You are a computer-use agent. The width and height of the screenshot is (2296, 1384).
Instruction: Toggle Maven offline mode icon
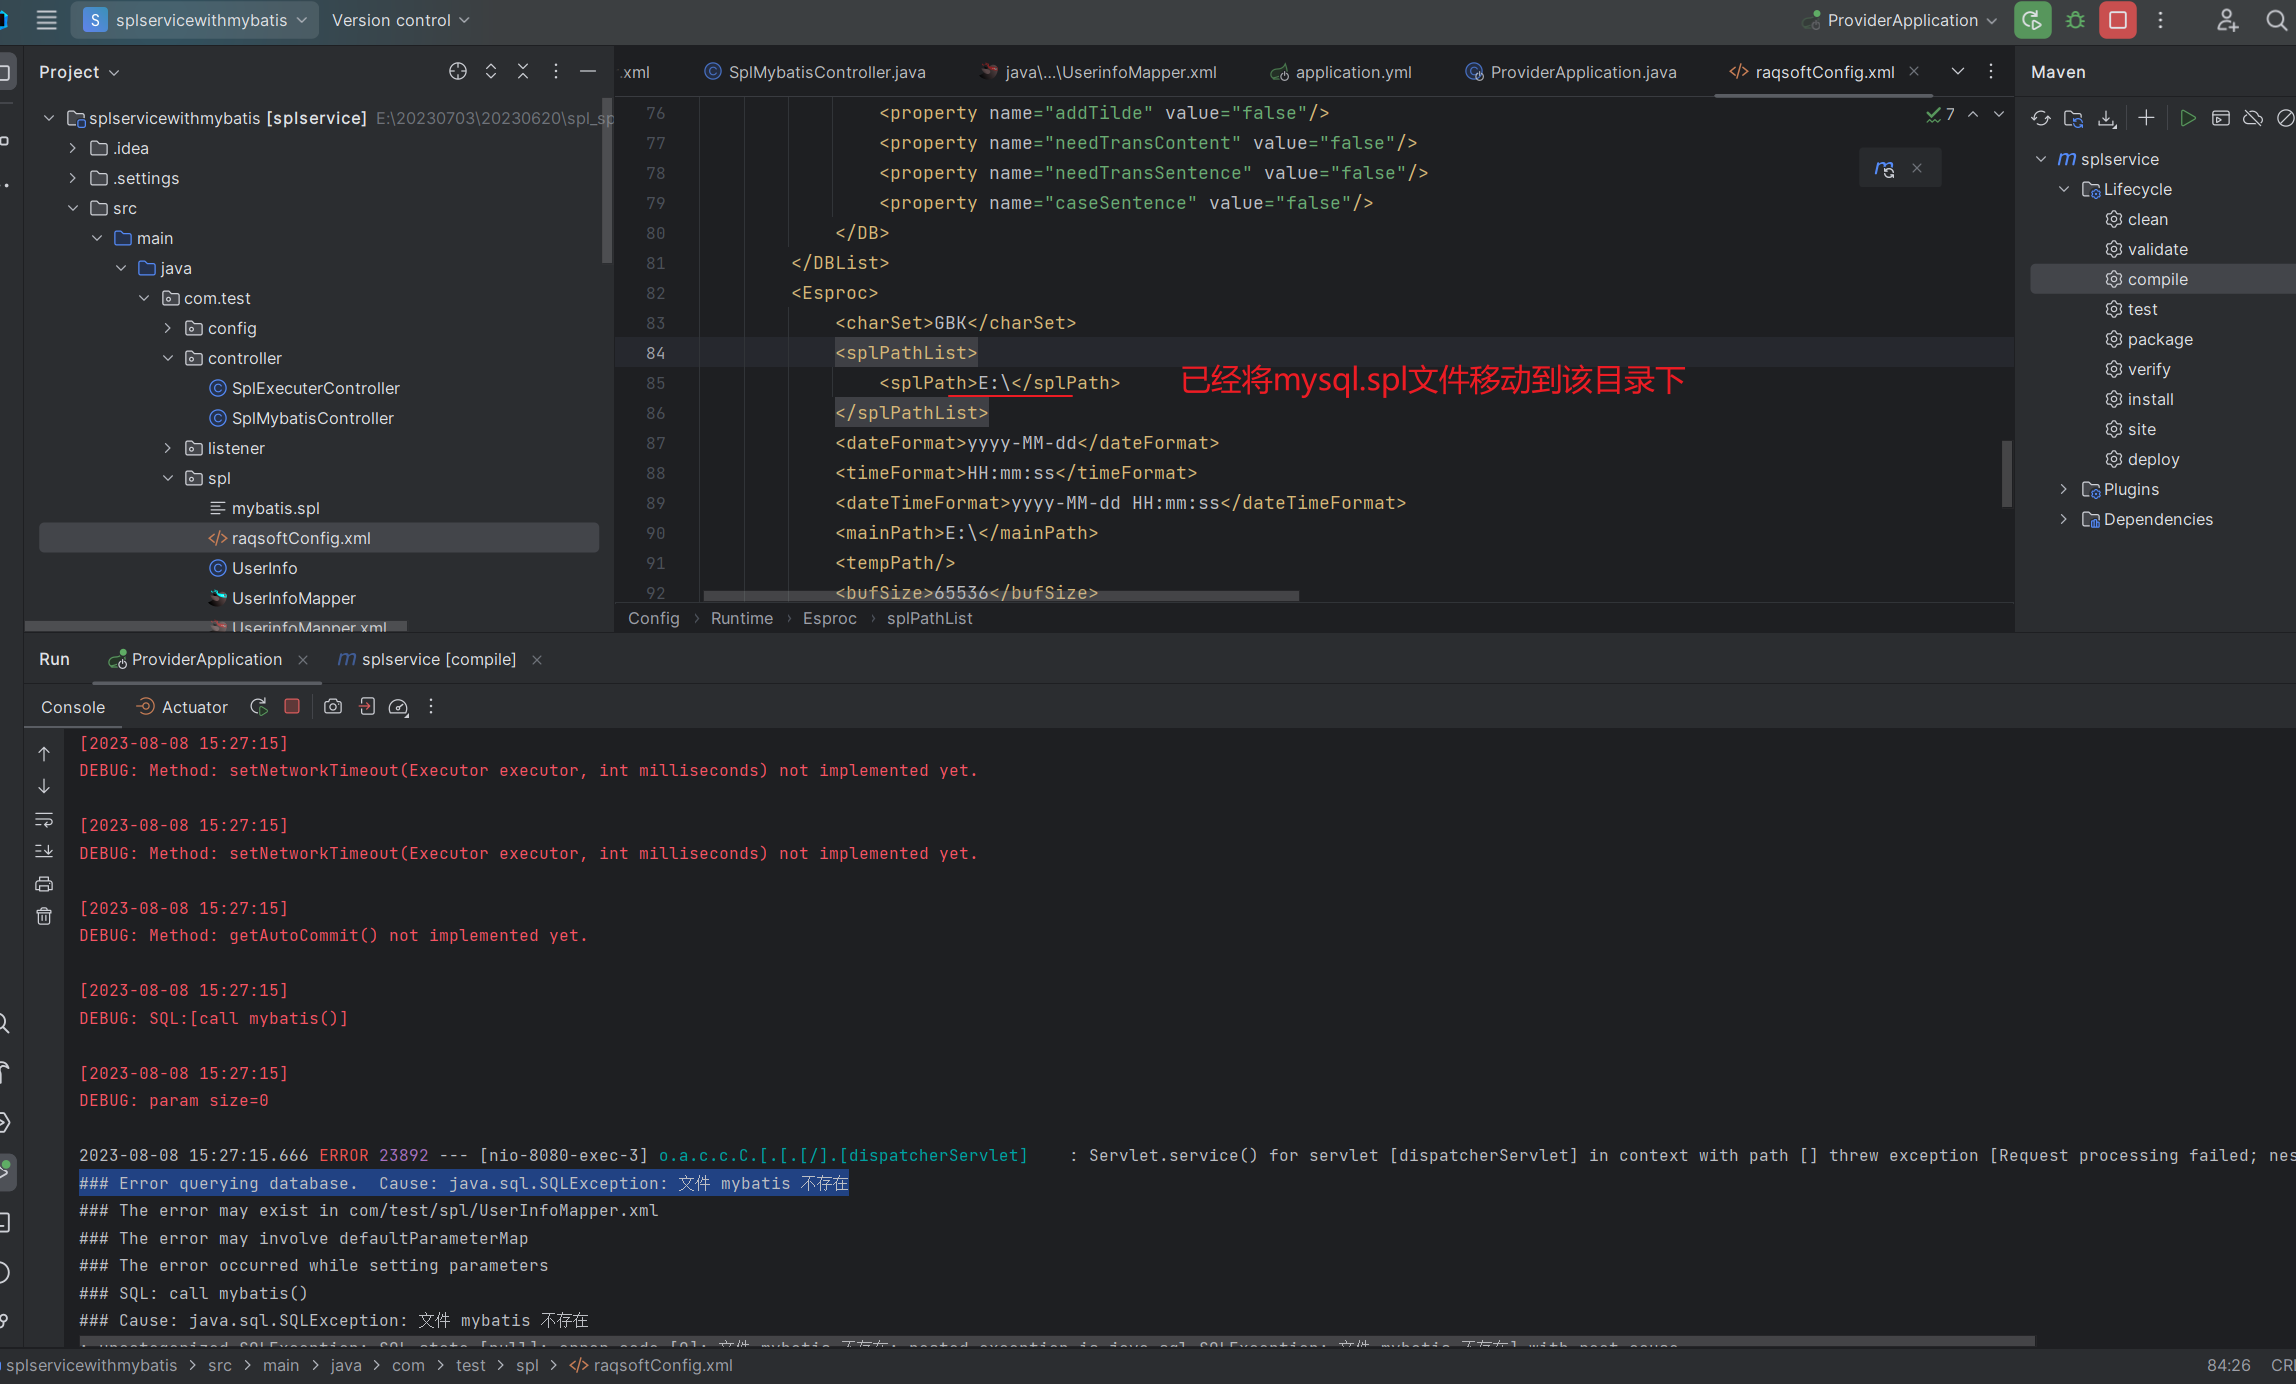2253,118
